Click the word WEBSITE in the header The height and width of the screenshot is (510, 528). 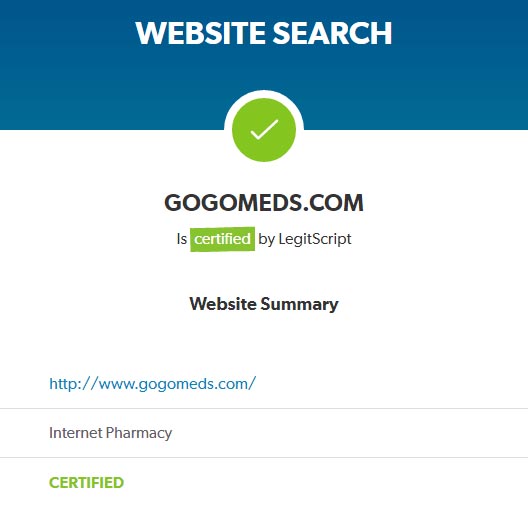pos(200,33)
